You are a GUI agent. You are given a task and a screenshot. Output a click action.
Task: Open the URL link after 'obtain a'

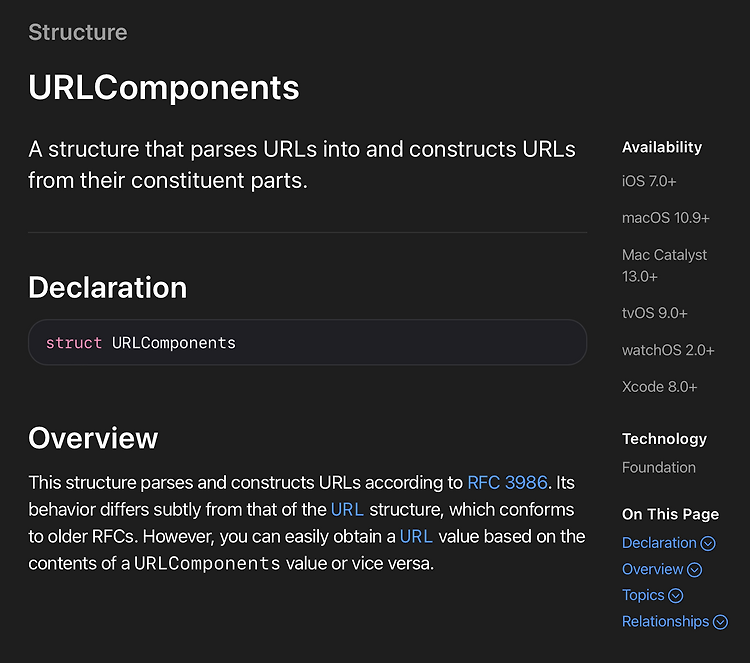416,537
